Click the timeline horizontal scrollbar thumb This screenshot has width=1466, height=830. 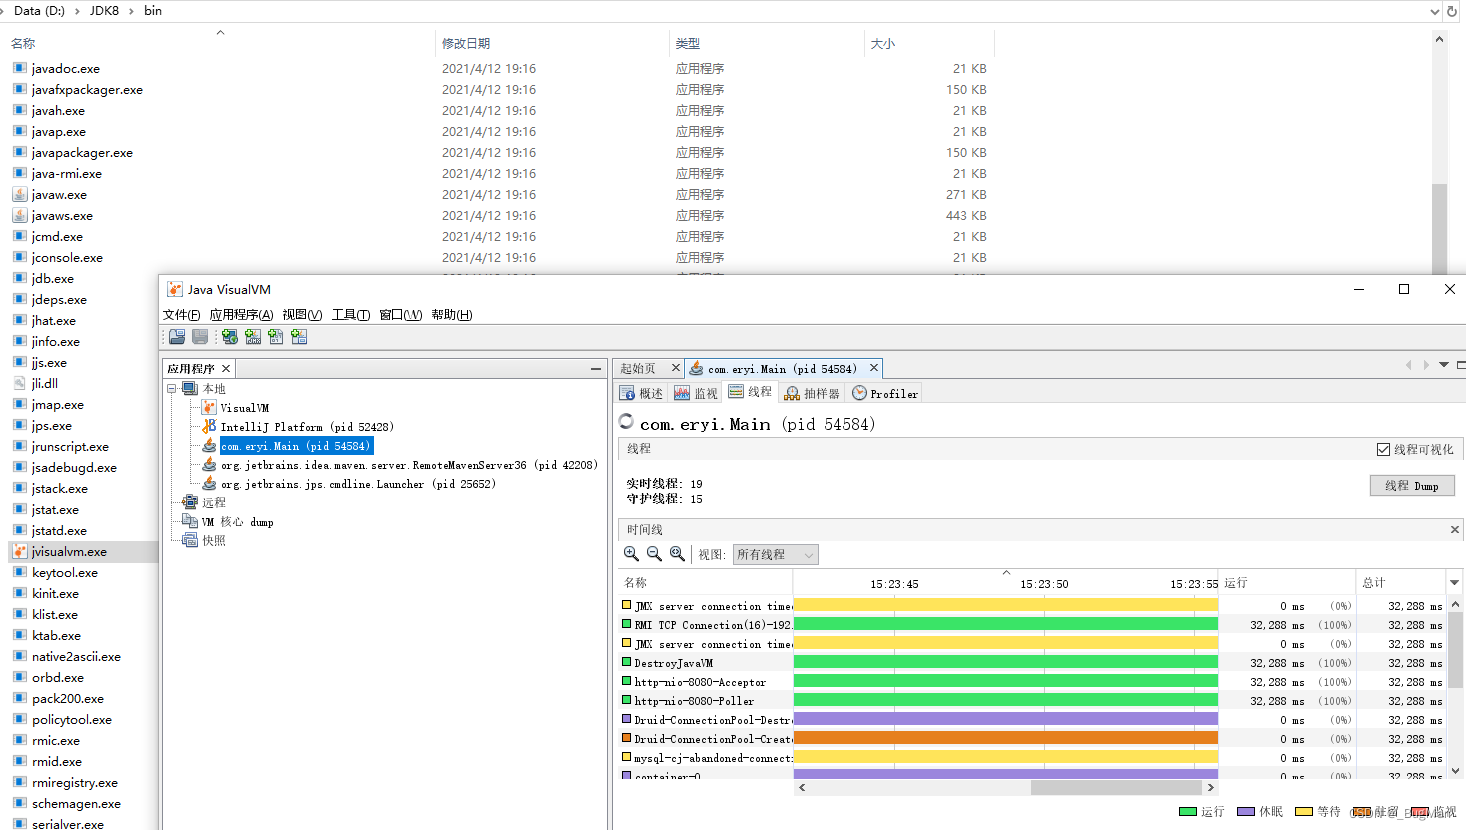coord(1115,787)
